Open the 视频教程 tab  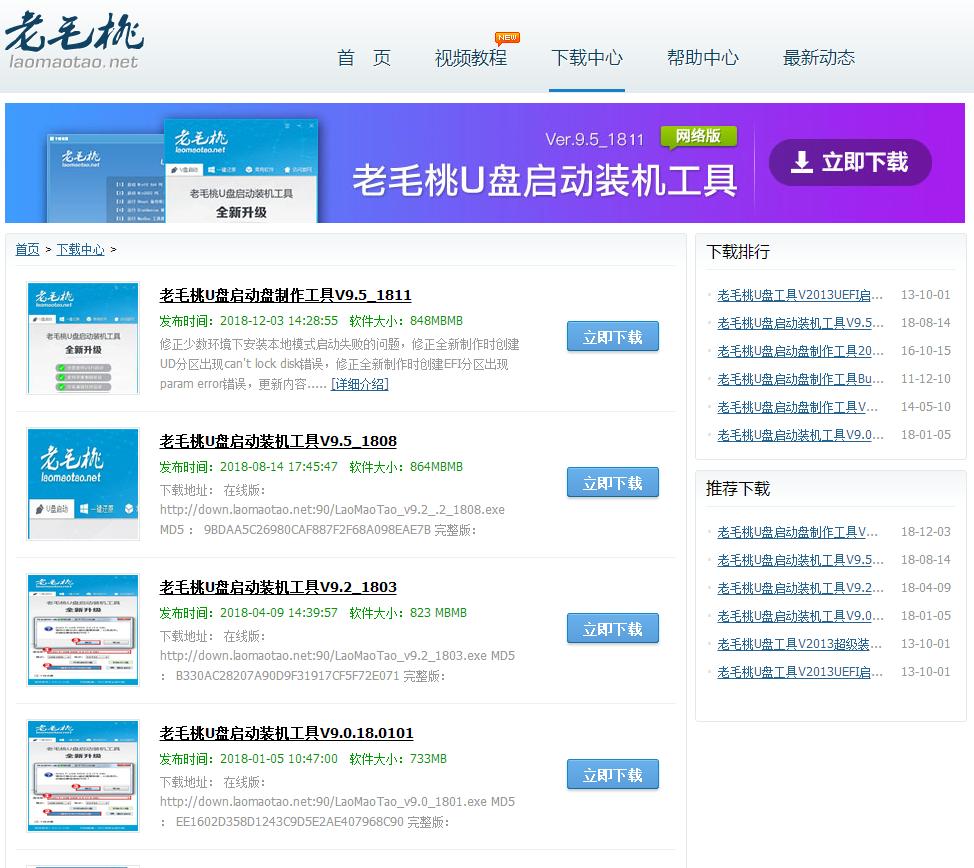tap(472, 58)
